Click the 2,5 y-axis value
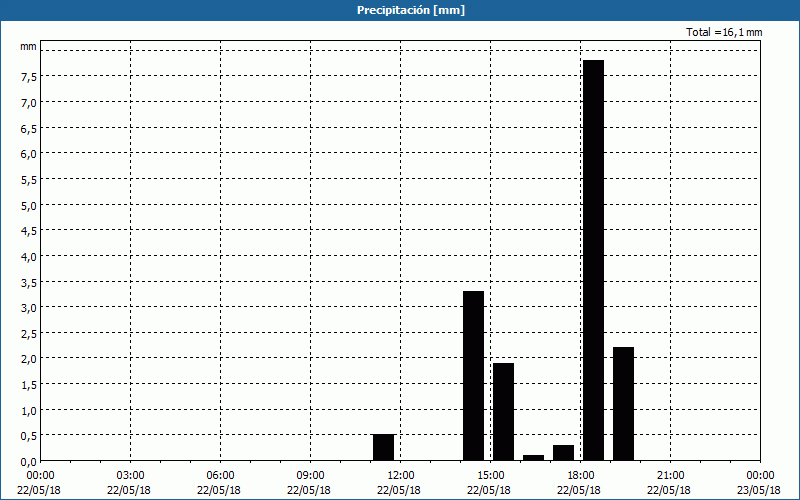Viewport: 800px width, 500px height. [x=29, y=333]
